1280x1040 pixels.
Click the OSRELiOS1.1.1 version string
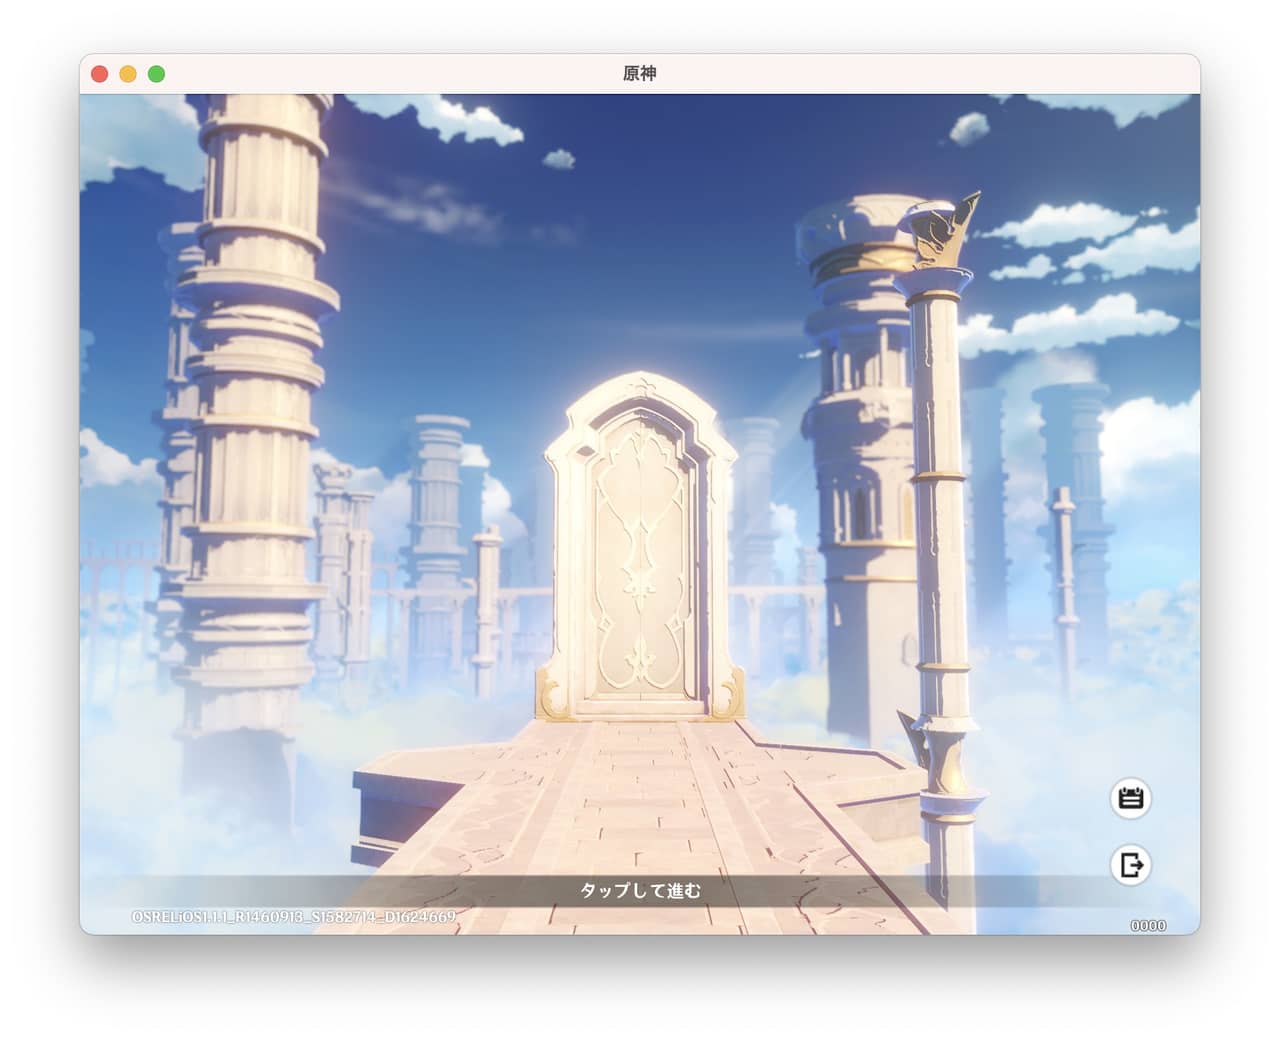(x=293, y=917)
